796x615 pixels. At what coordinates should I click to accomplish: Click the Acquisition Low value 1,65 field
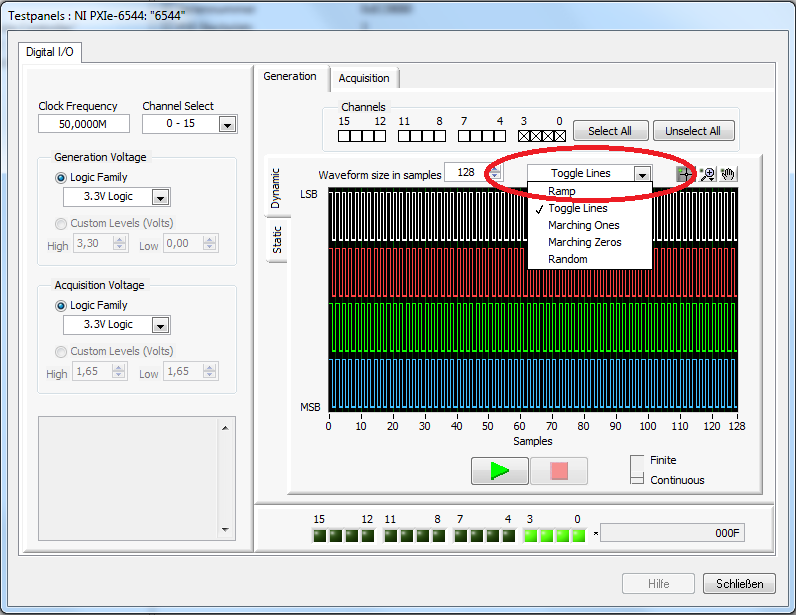184,371
